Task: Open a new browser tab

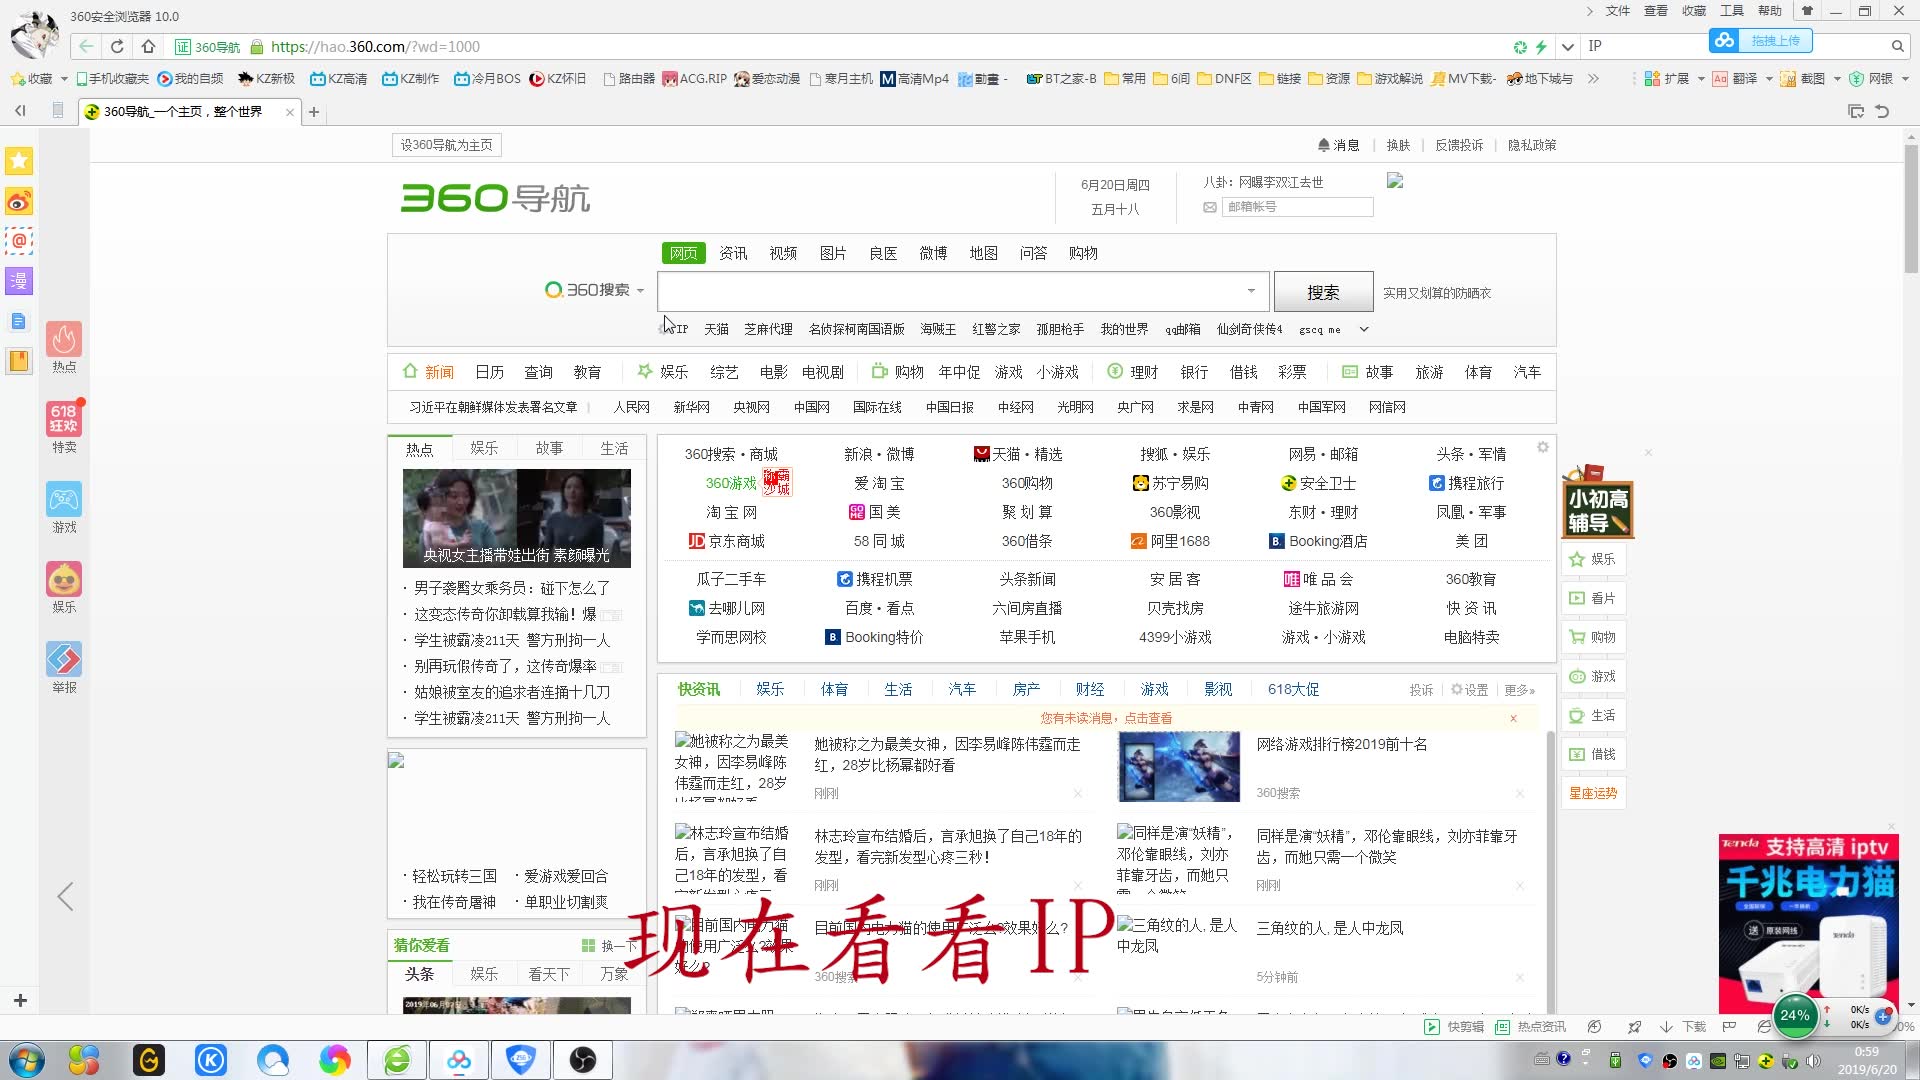Action: 314,112
